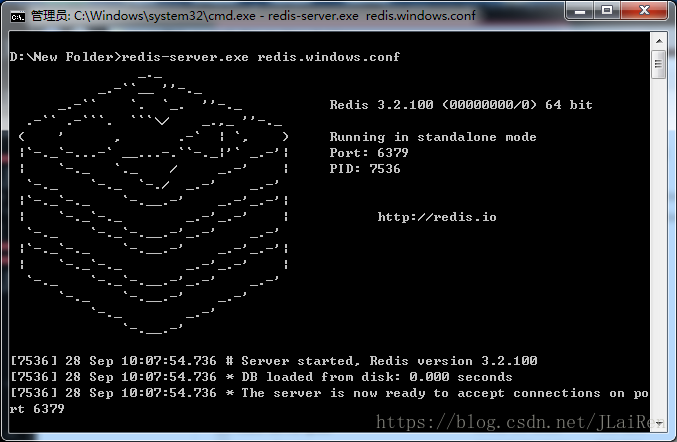Image resolution: width=677 pixels, height=442 pixels.
Task: Click the 'DB loaded from disk: 0.000 seconds' log line
Action: pyautogui.click(x=261, y=377)
